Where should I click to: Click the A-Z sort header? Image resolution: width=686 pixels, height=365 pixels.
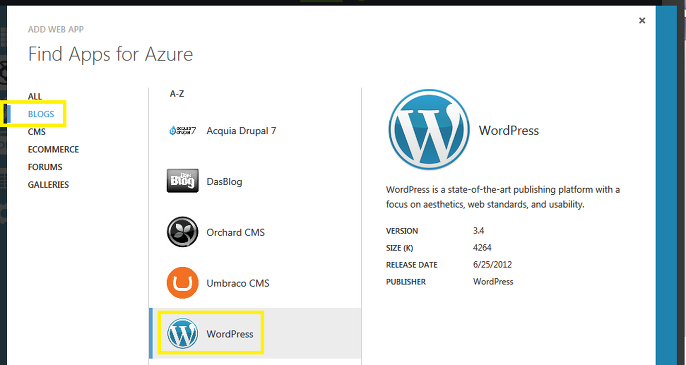177,94
